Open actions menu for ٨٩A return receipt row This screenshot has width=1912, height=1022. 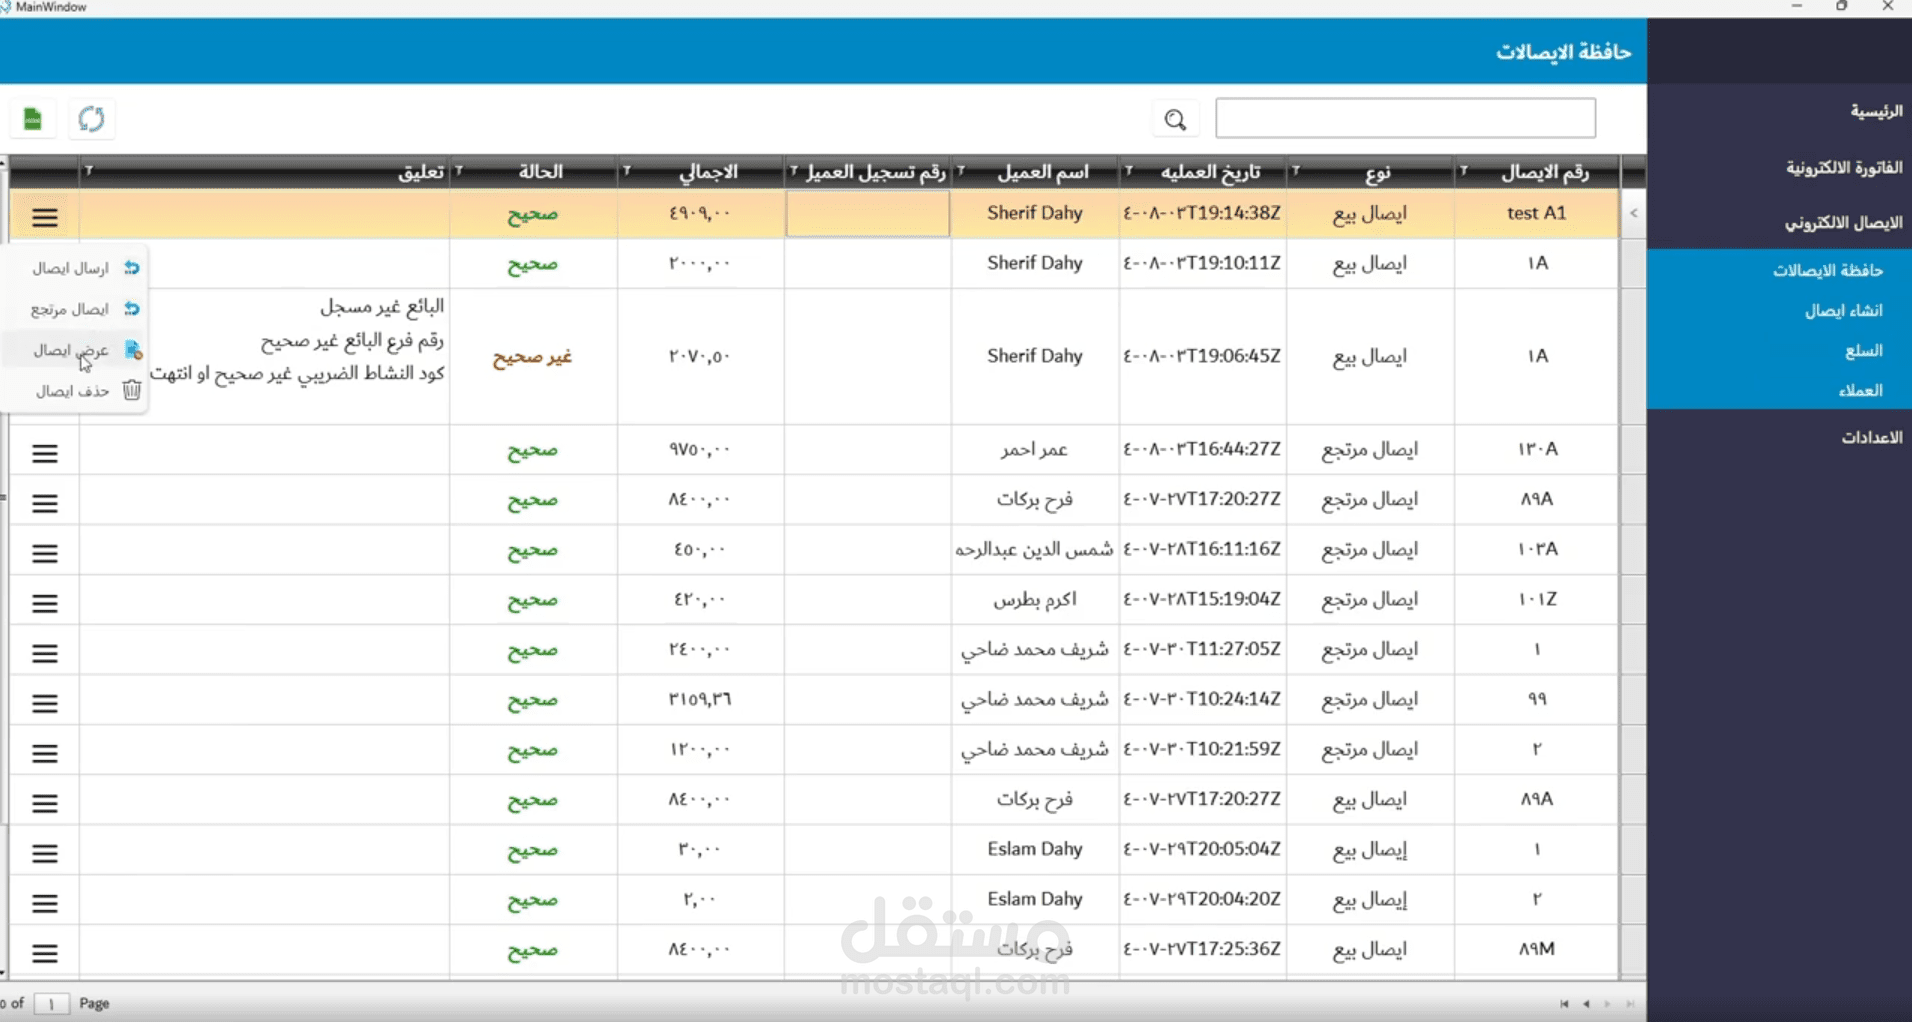tap(45, 504)
